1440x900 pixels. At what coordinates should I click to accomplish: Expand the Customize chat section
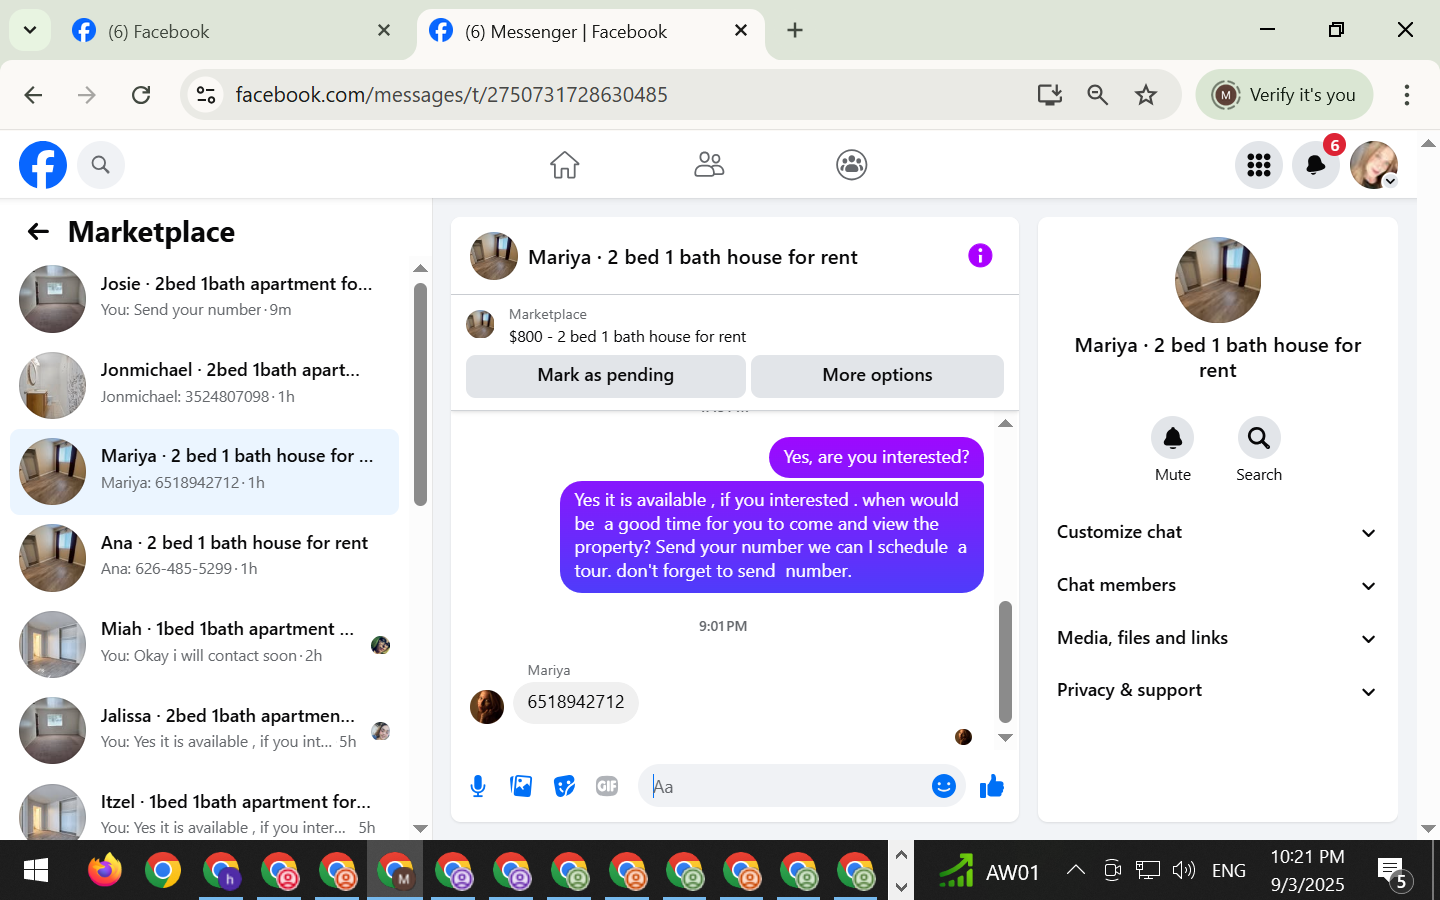click(x=1217, y=532)
